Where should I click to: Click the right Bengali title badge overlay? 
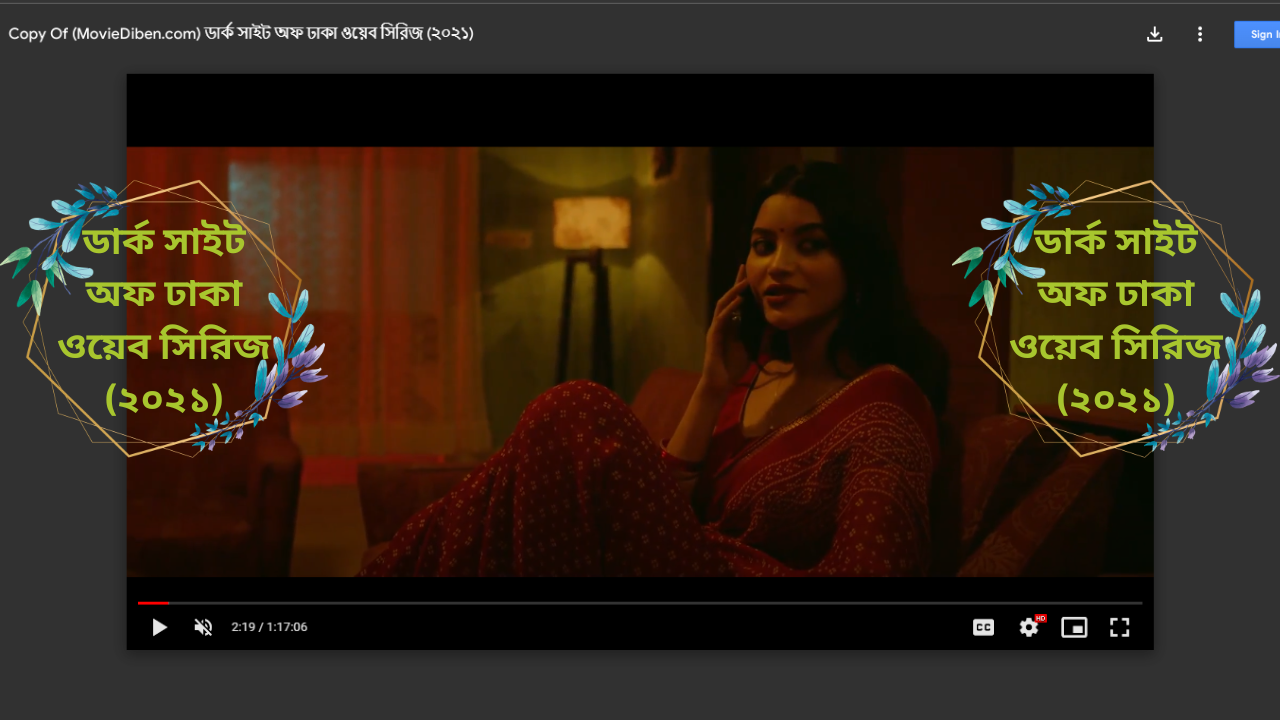coord(1115,320)
